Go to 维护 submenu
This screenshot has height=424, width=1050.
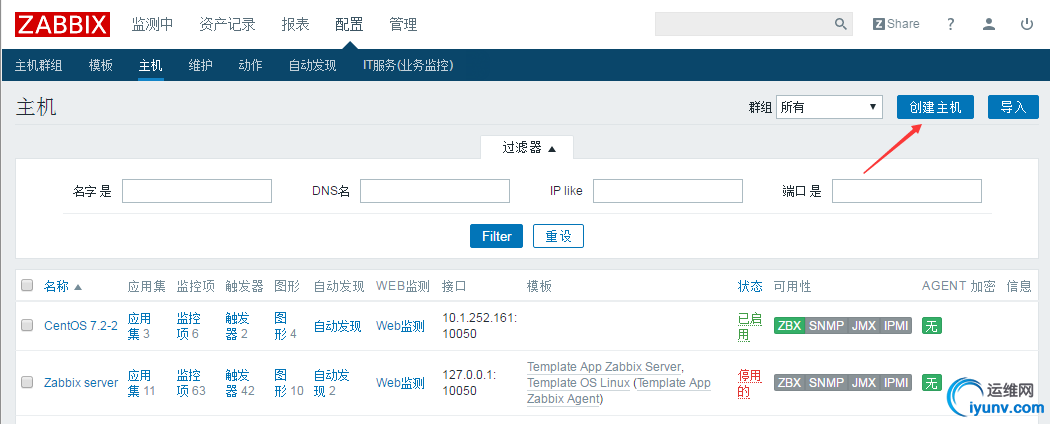click(200, 66)
